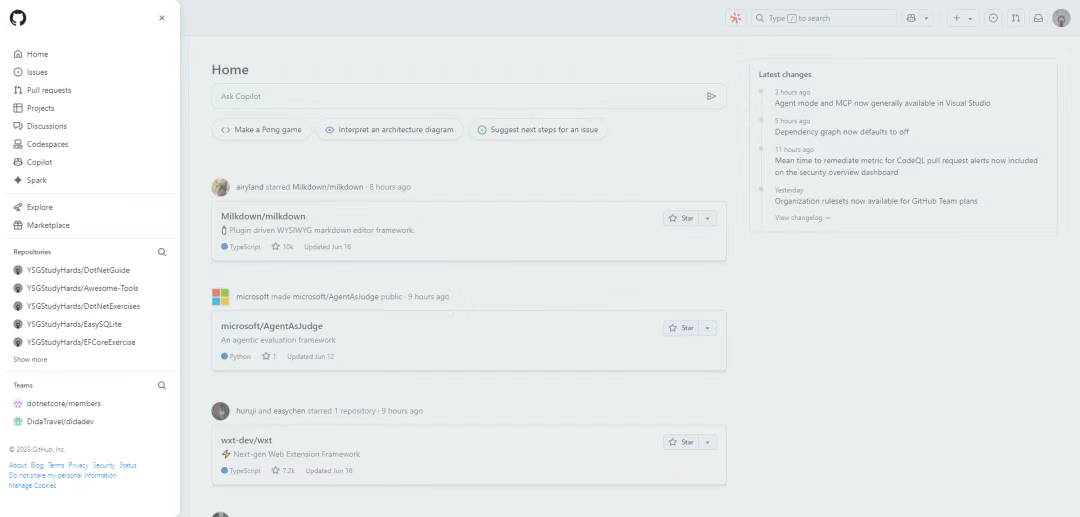The width and height of the screenshot is (1080, 517).
Task: Open microsoft/AgentAsJudge card title
Action: (x=272, y=326)
